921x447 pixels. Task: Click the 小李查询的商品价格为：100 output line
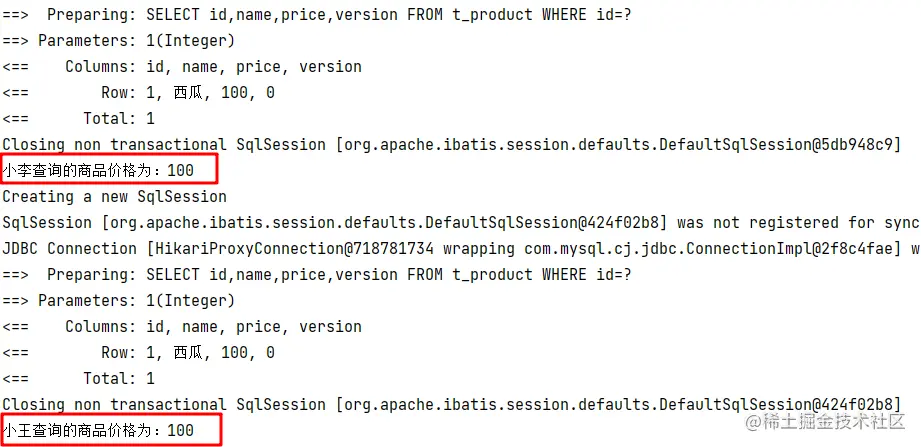point(98,171)
